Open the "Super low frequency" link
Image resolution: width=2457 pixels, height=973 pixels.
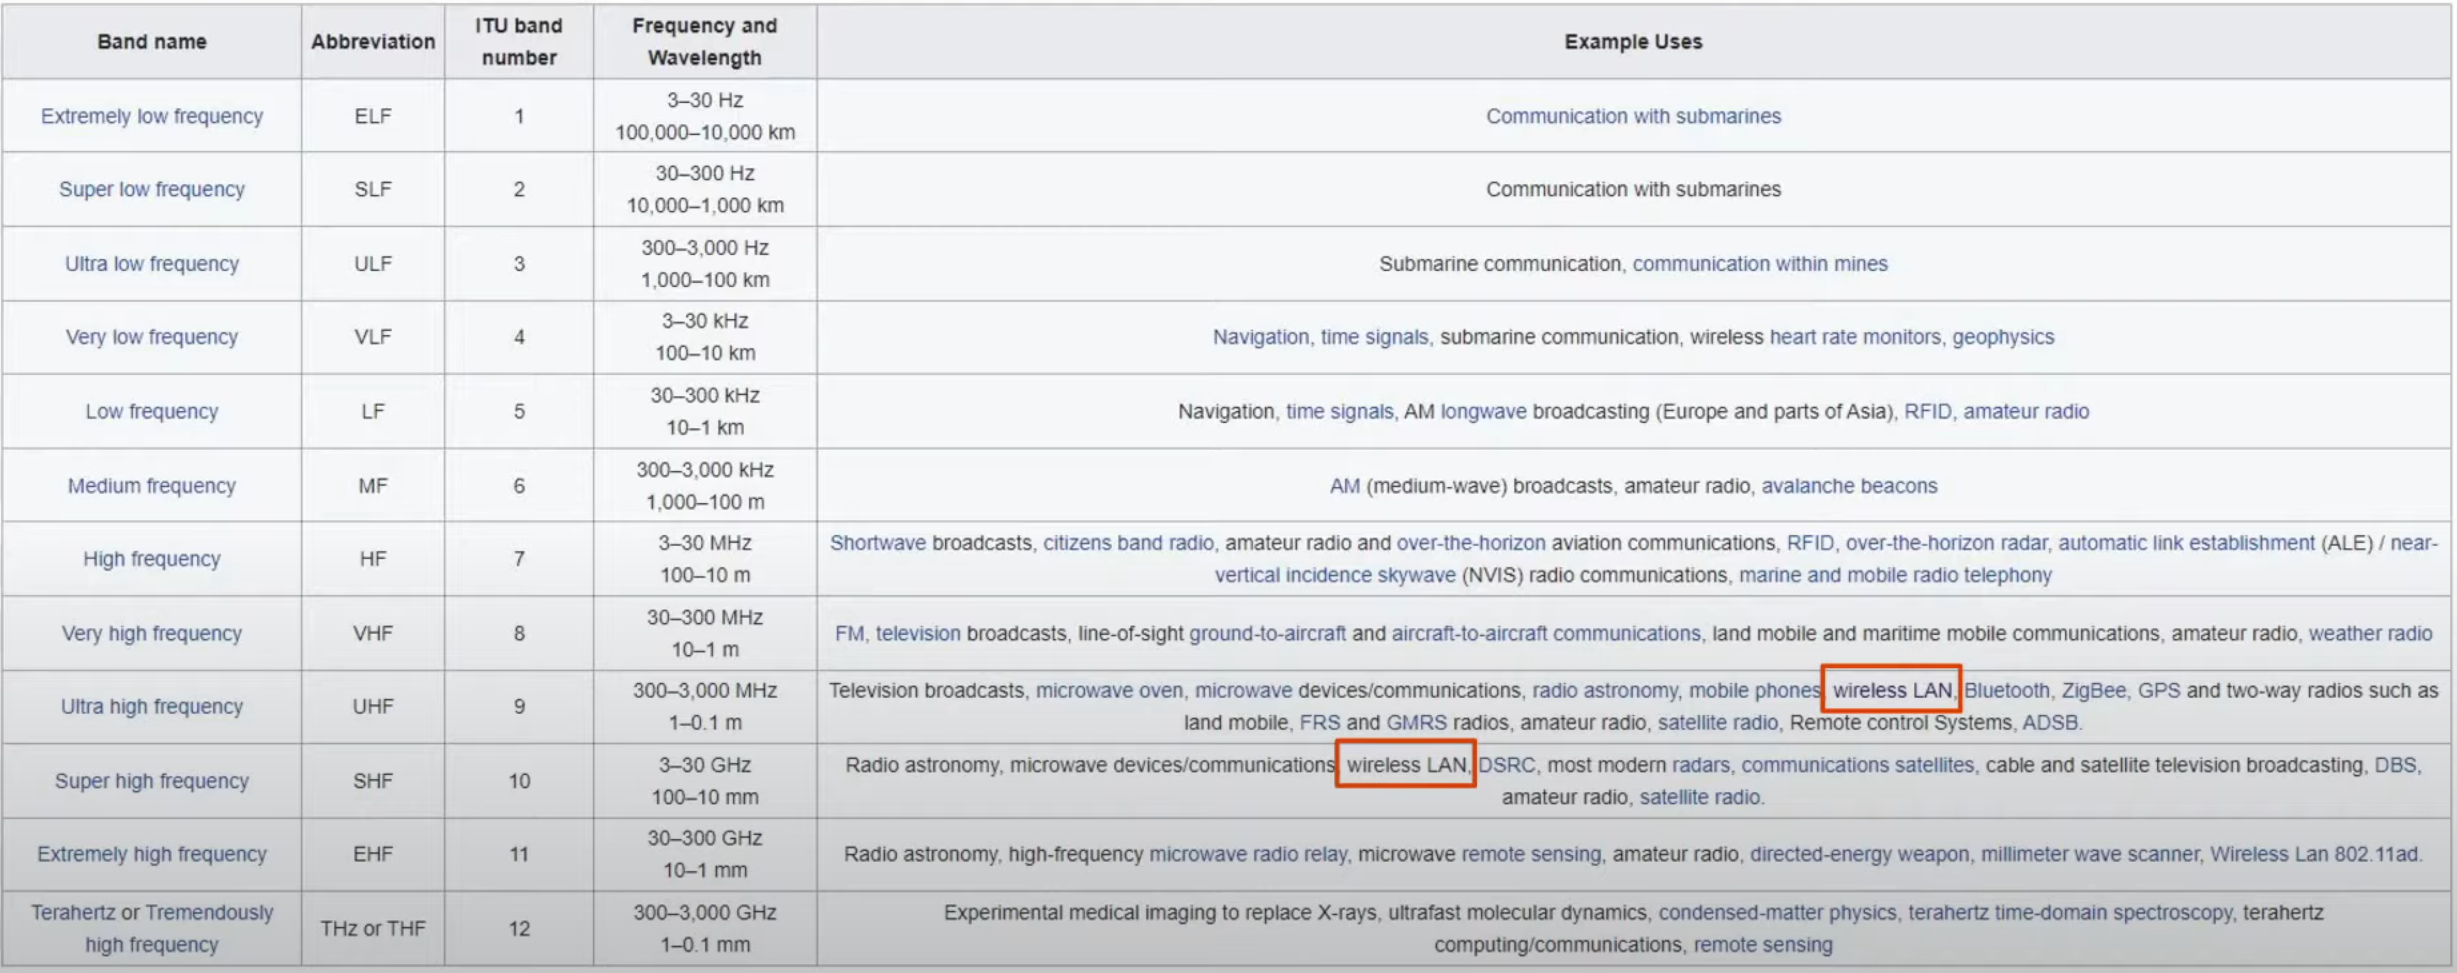151,189
